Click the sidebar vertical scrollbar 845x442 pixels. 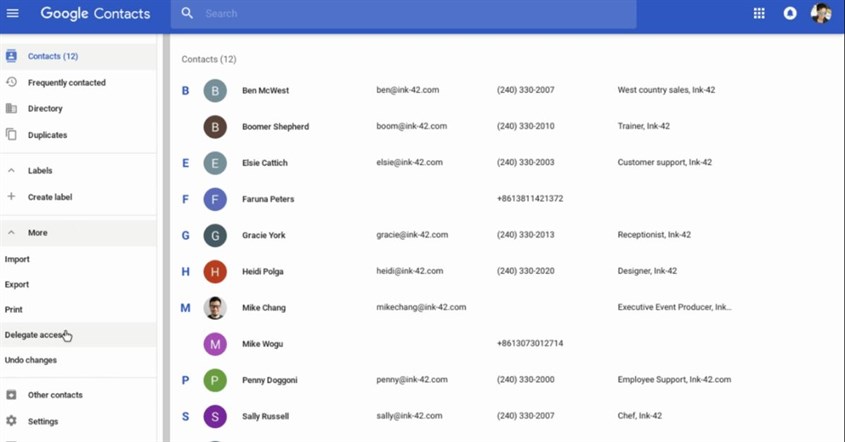pyautogui.click(x=166, y=237)
